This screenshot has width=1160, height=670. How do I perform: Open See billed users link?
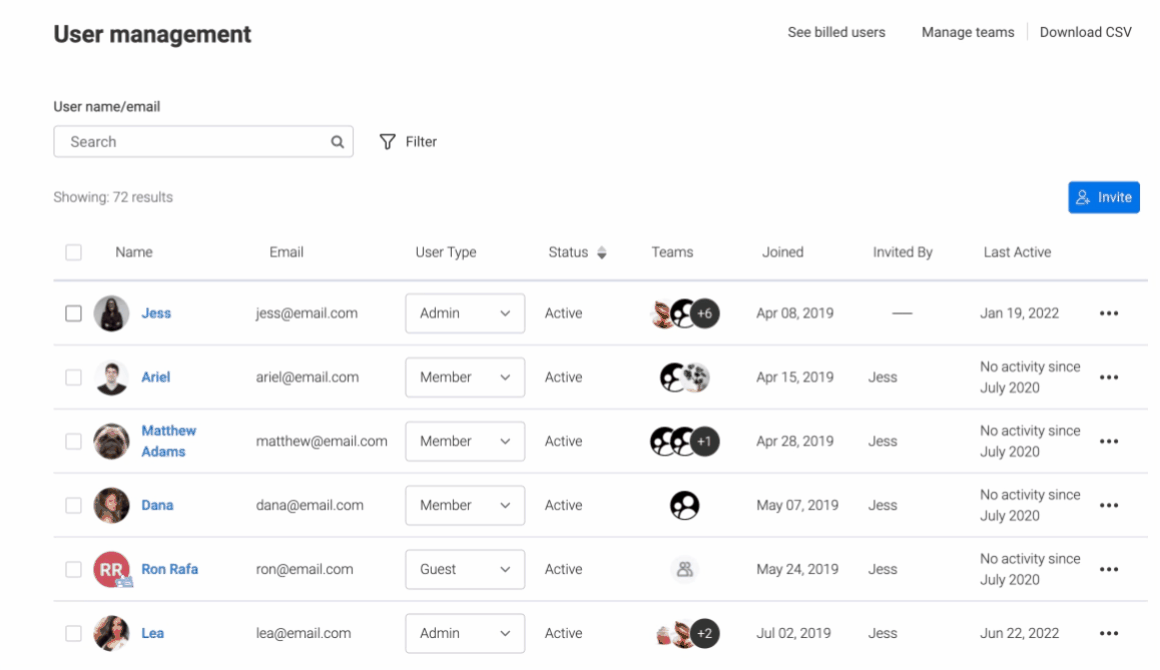pyautogui.click(x=836, y=33)
